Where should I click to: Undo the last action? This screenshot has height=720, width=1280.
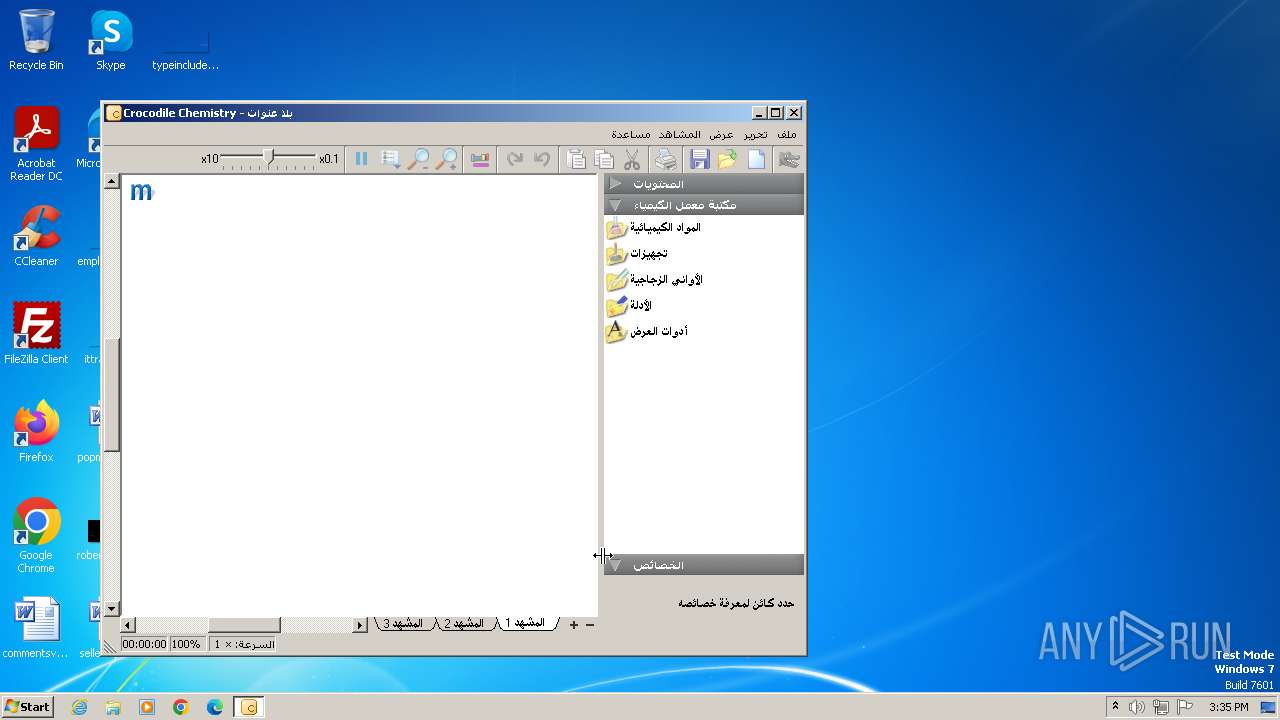pos(542,159)
